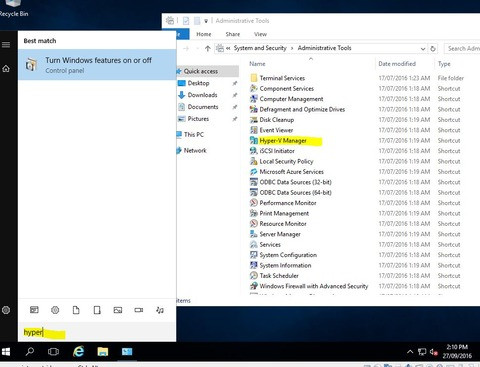Open the View ribbon tab
480x367 pixels.
260,34
